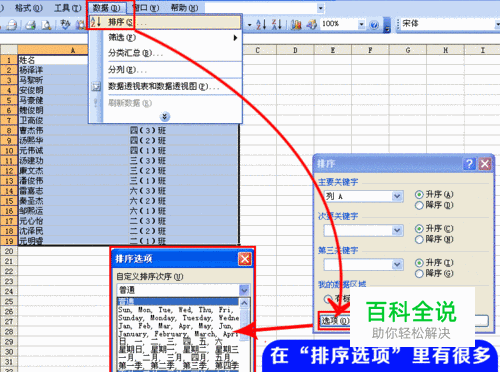
Task: Click cell 六(1)班 in row 16
Action: pos(184,211)
